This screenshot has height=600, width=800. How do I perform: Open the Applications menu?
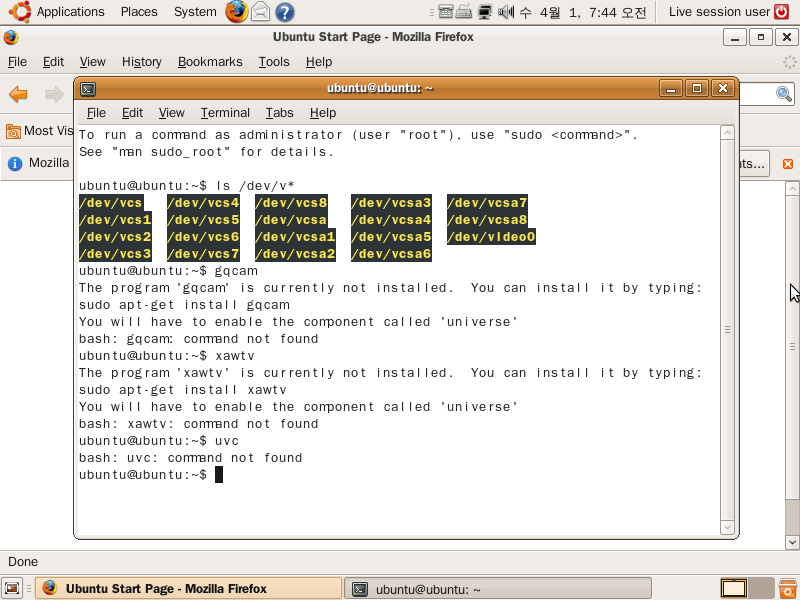[x=70, y=11]
